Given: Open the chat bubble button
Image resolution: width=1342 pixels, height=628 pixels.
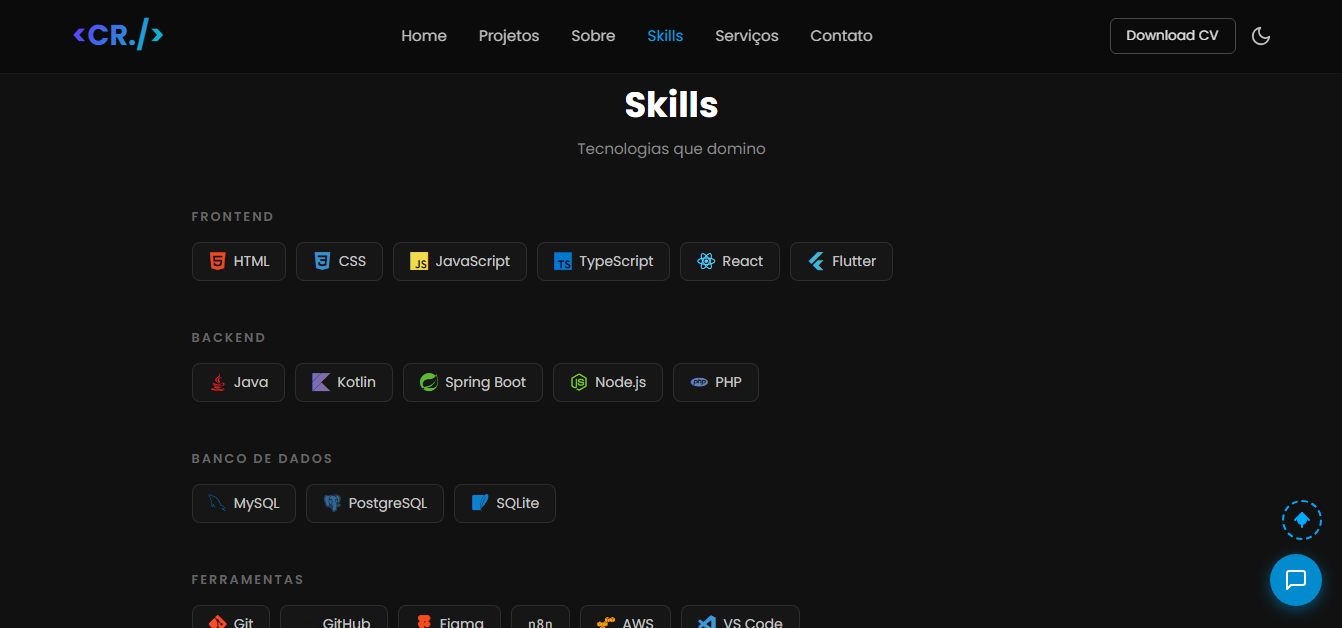Looking at the screenshot, I should (1296, 580).
